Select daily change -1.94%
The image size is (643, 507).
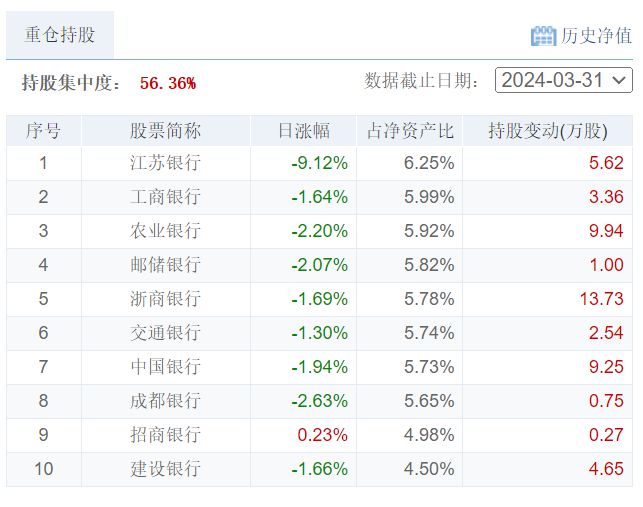click(319, 367)
